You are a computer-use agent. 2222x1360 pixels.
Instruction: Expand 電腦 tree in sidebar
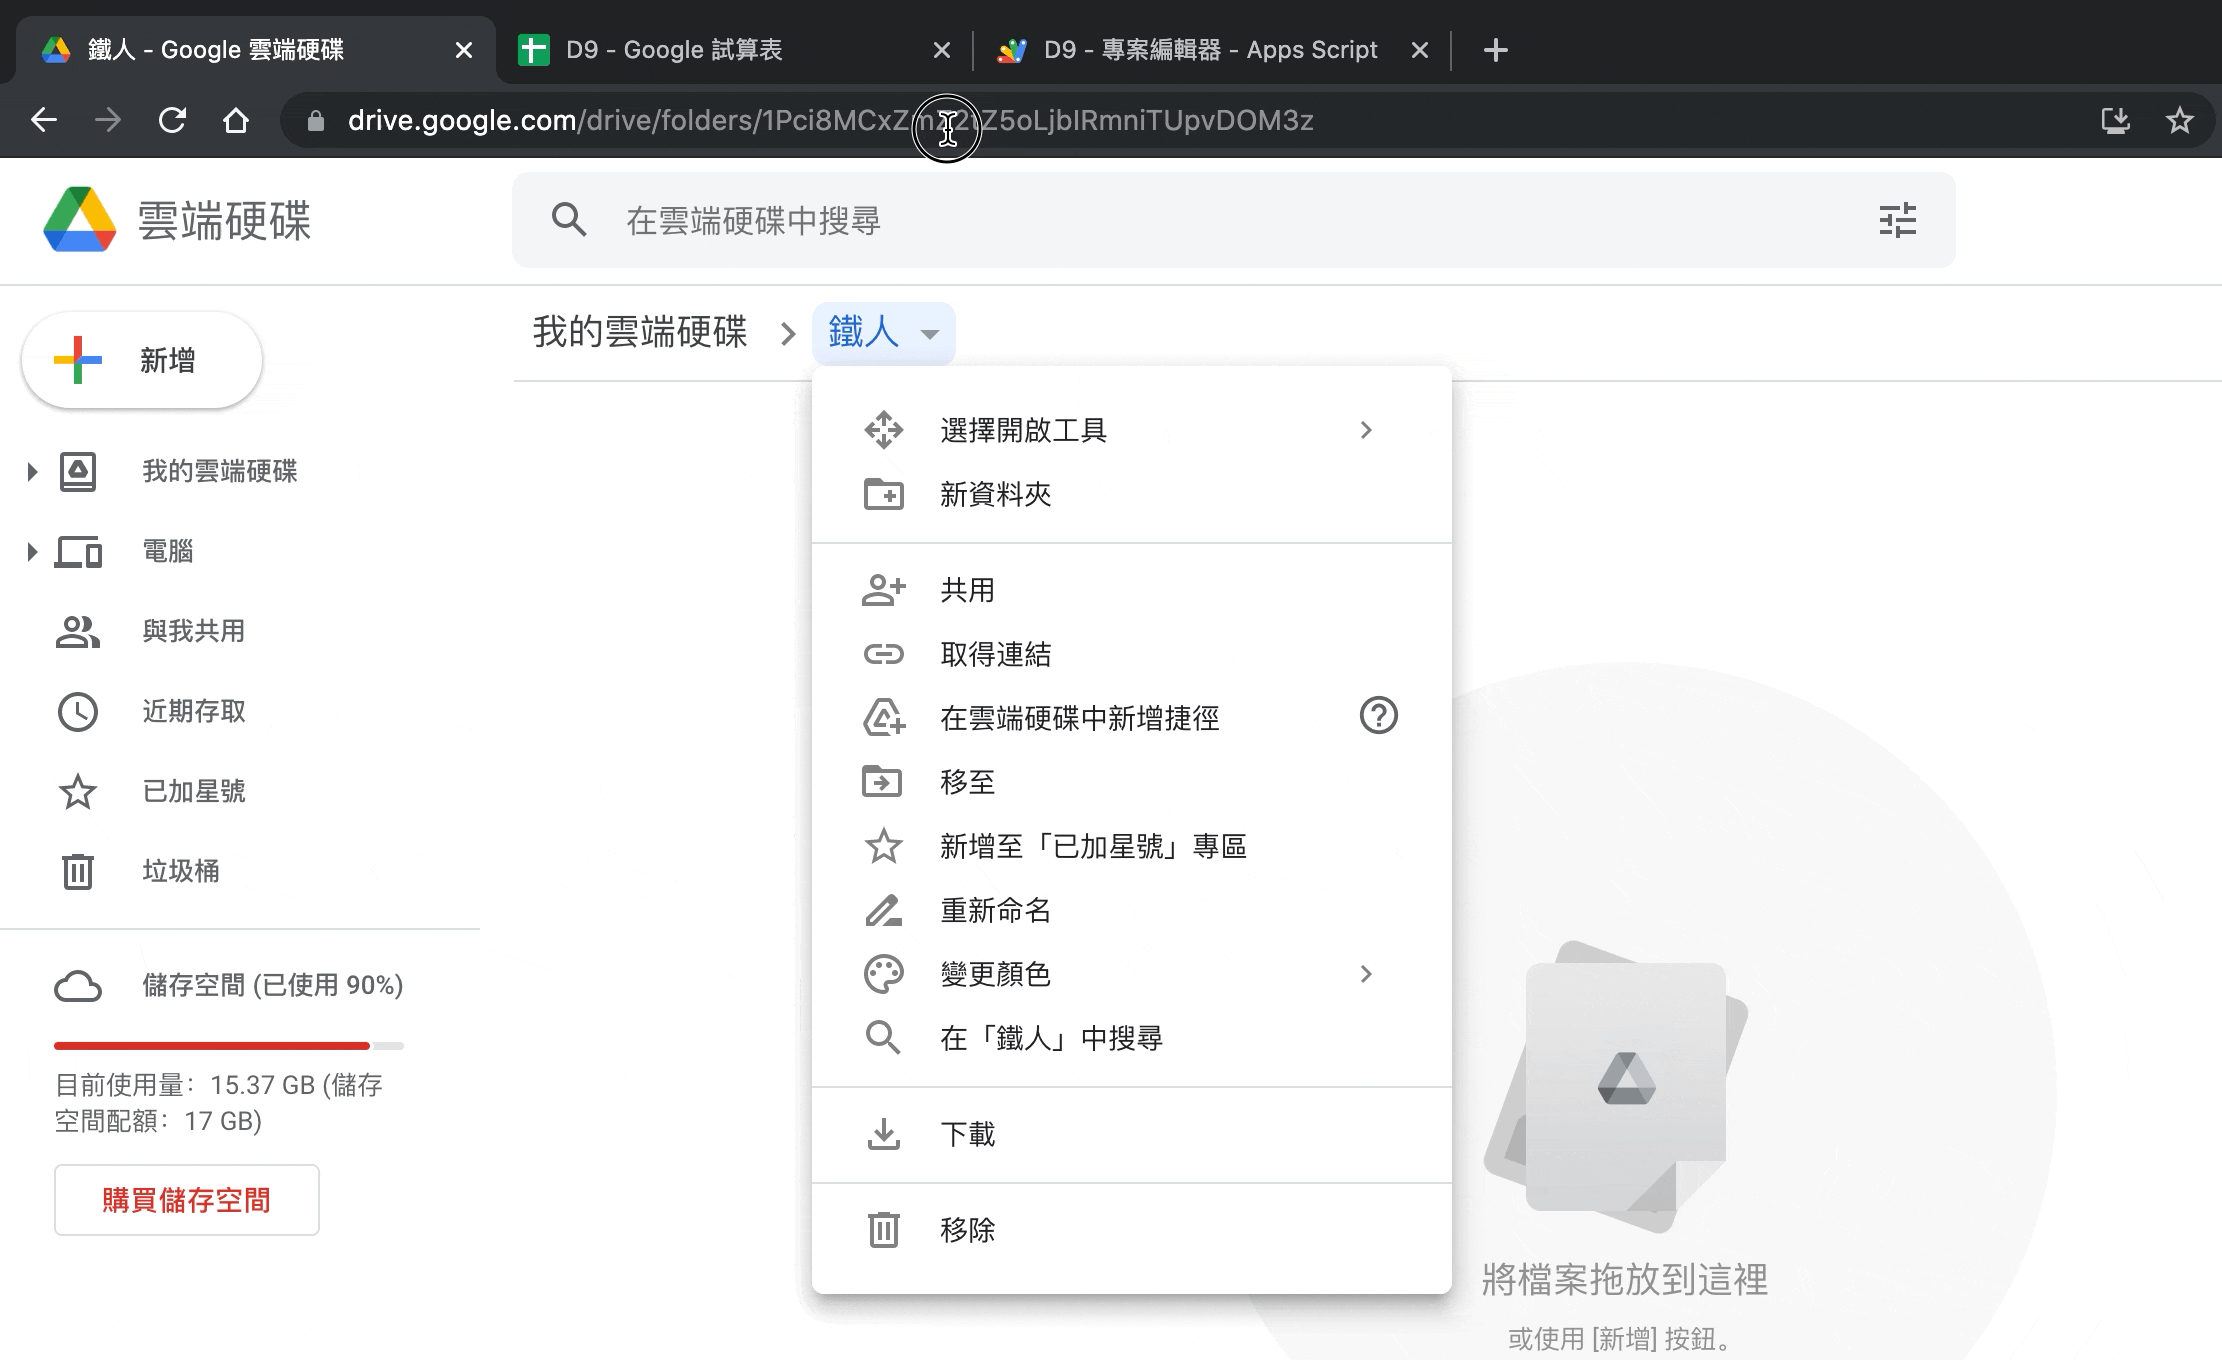32,551
